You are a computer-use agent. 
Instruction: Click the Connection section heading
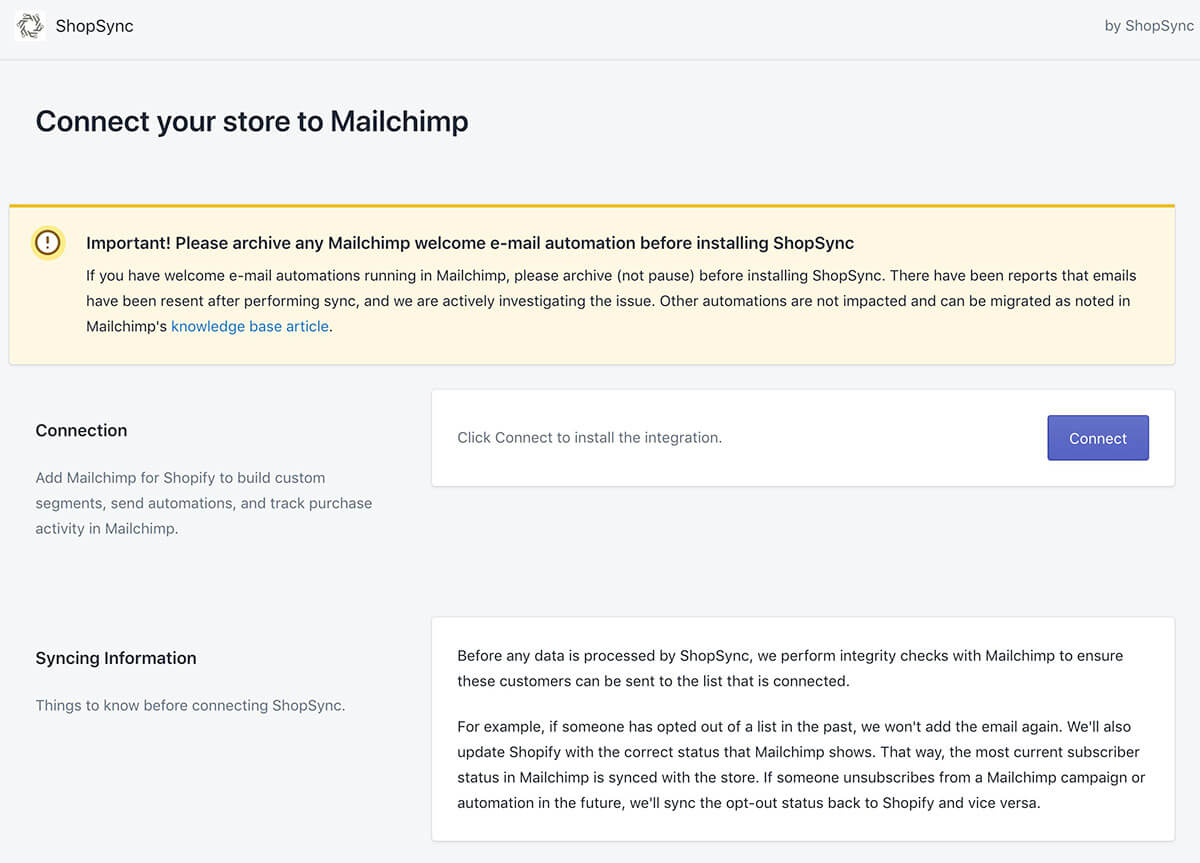click(x=81, y=430)
